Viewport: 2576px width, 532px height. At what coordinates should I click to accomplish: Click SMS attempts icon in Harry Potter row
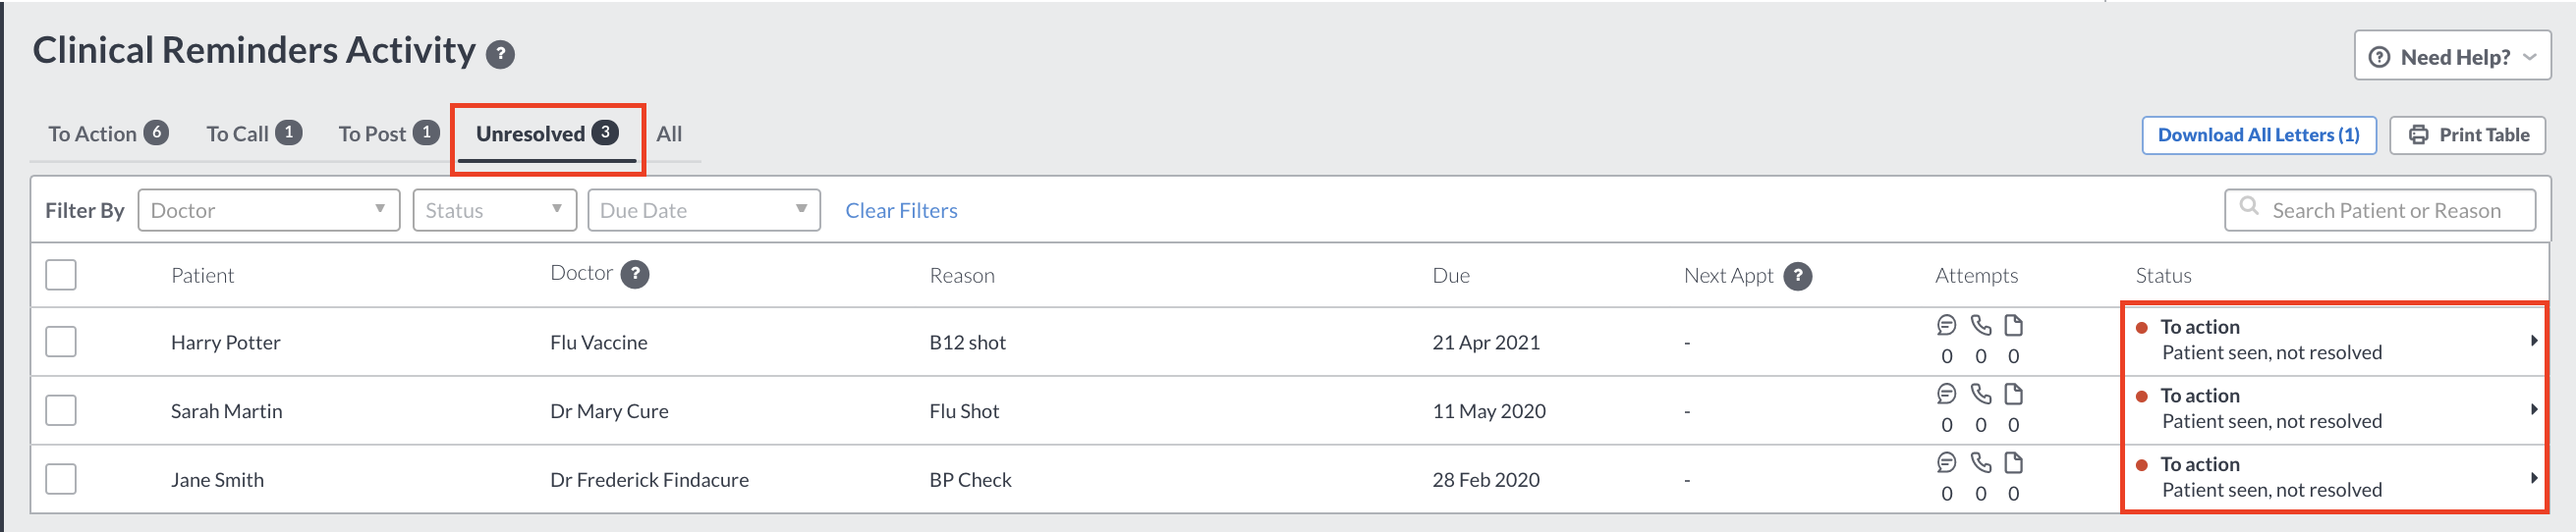click(x=1946, y=325)
